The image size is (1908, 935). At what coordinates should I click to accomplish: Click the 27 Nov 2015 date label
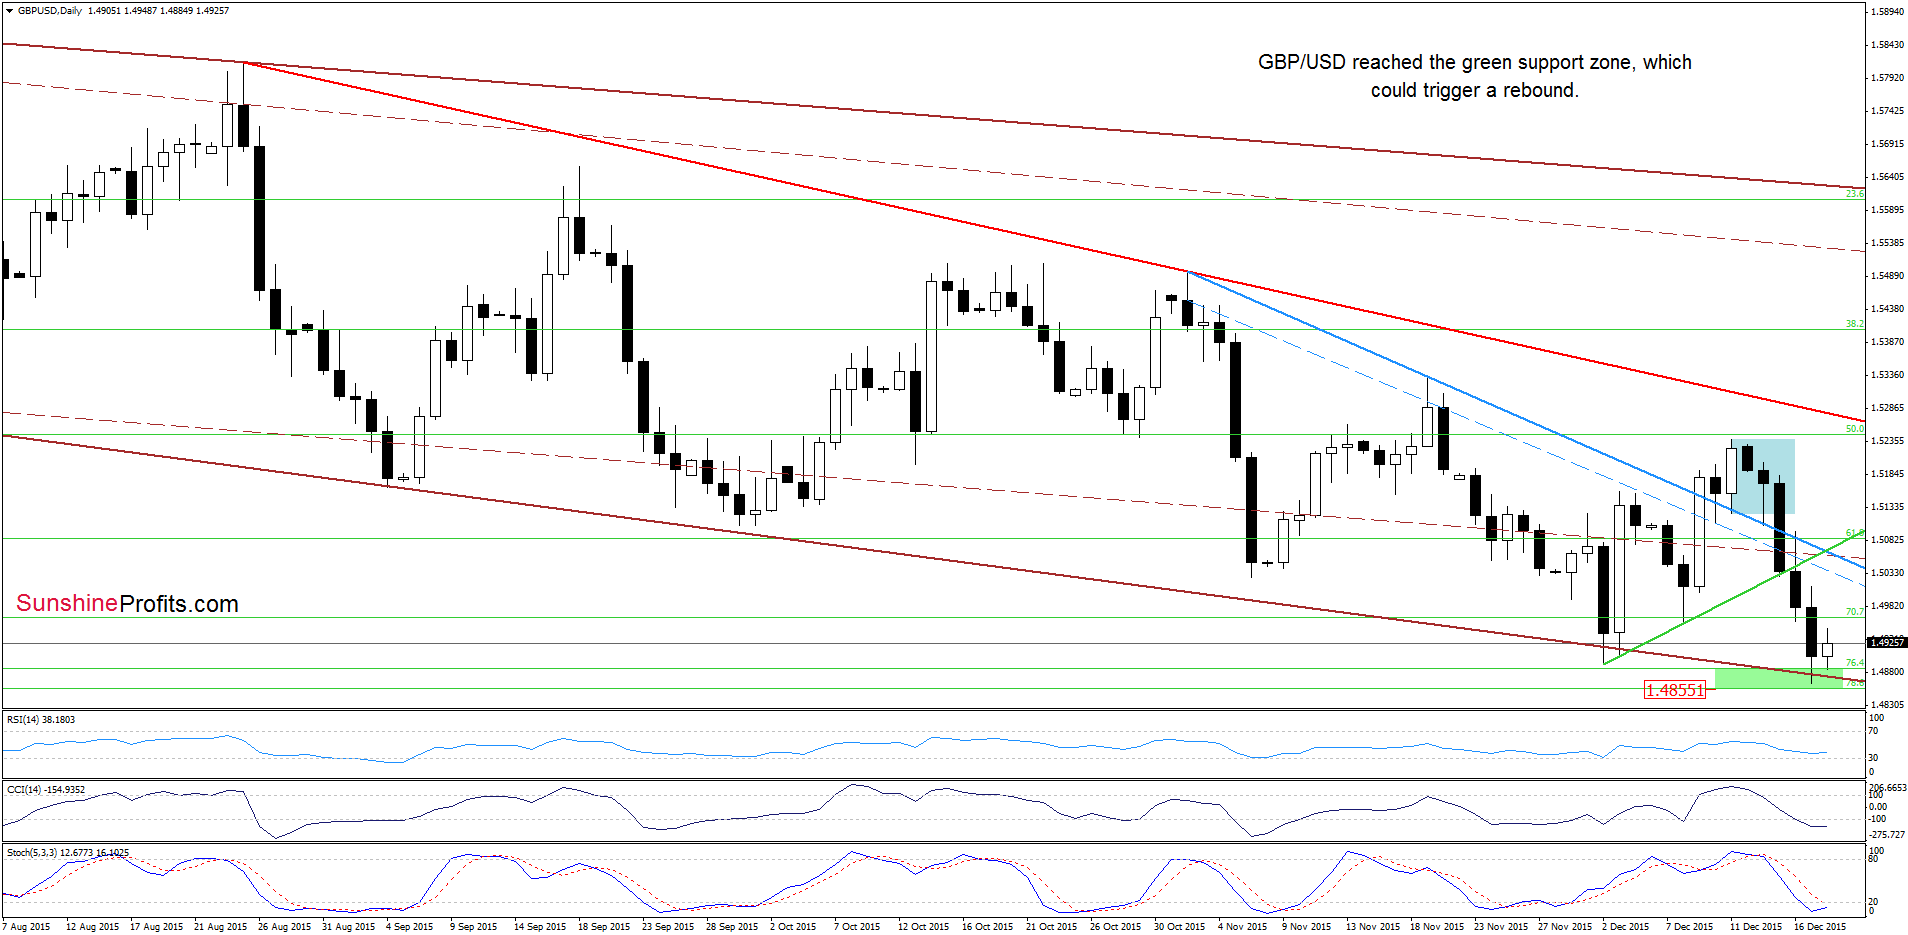coord(1565,927)
